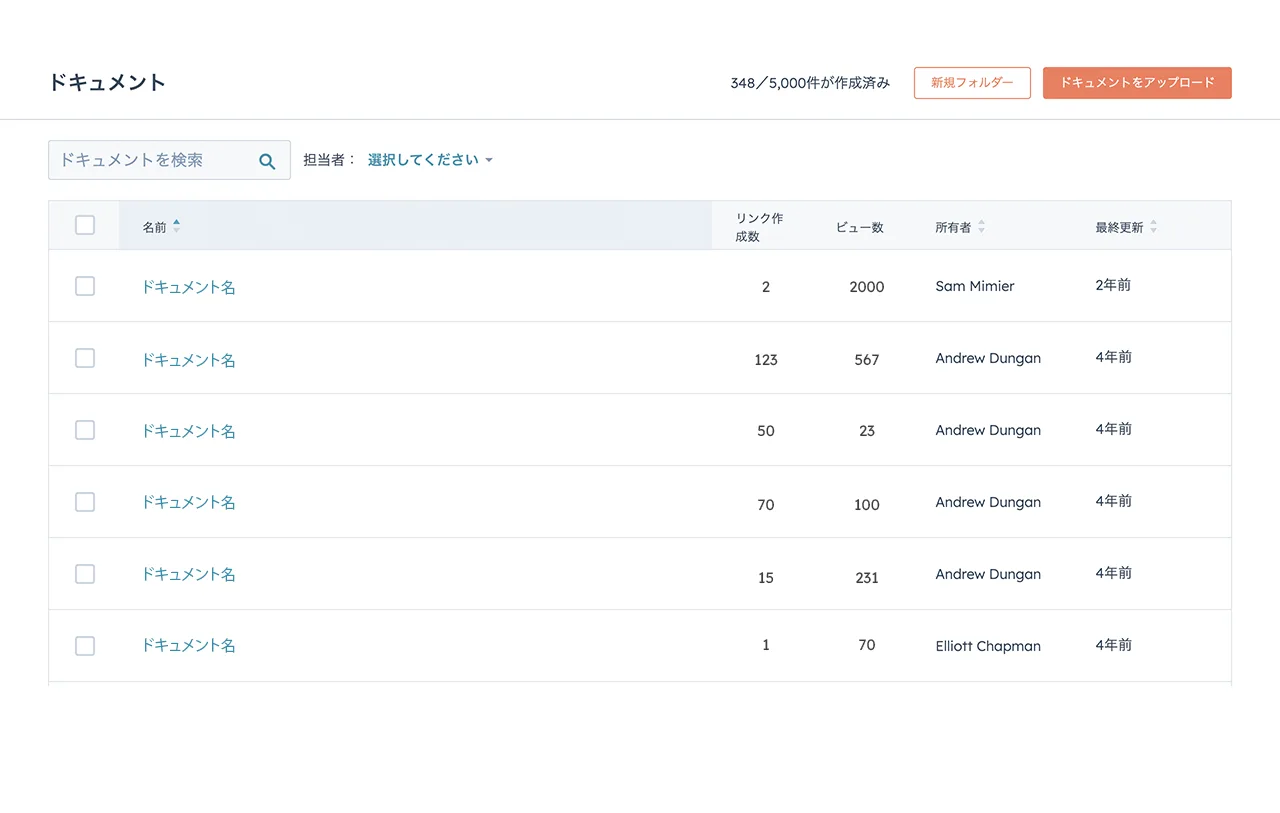Open the document owned by Sam Mimier
Viewport: 1280px width, 813px height.
point(188,287)
